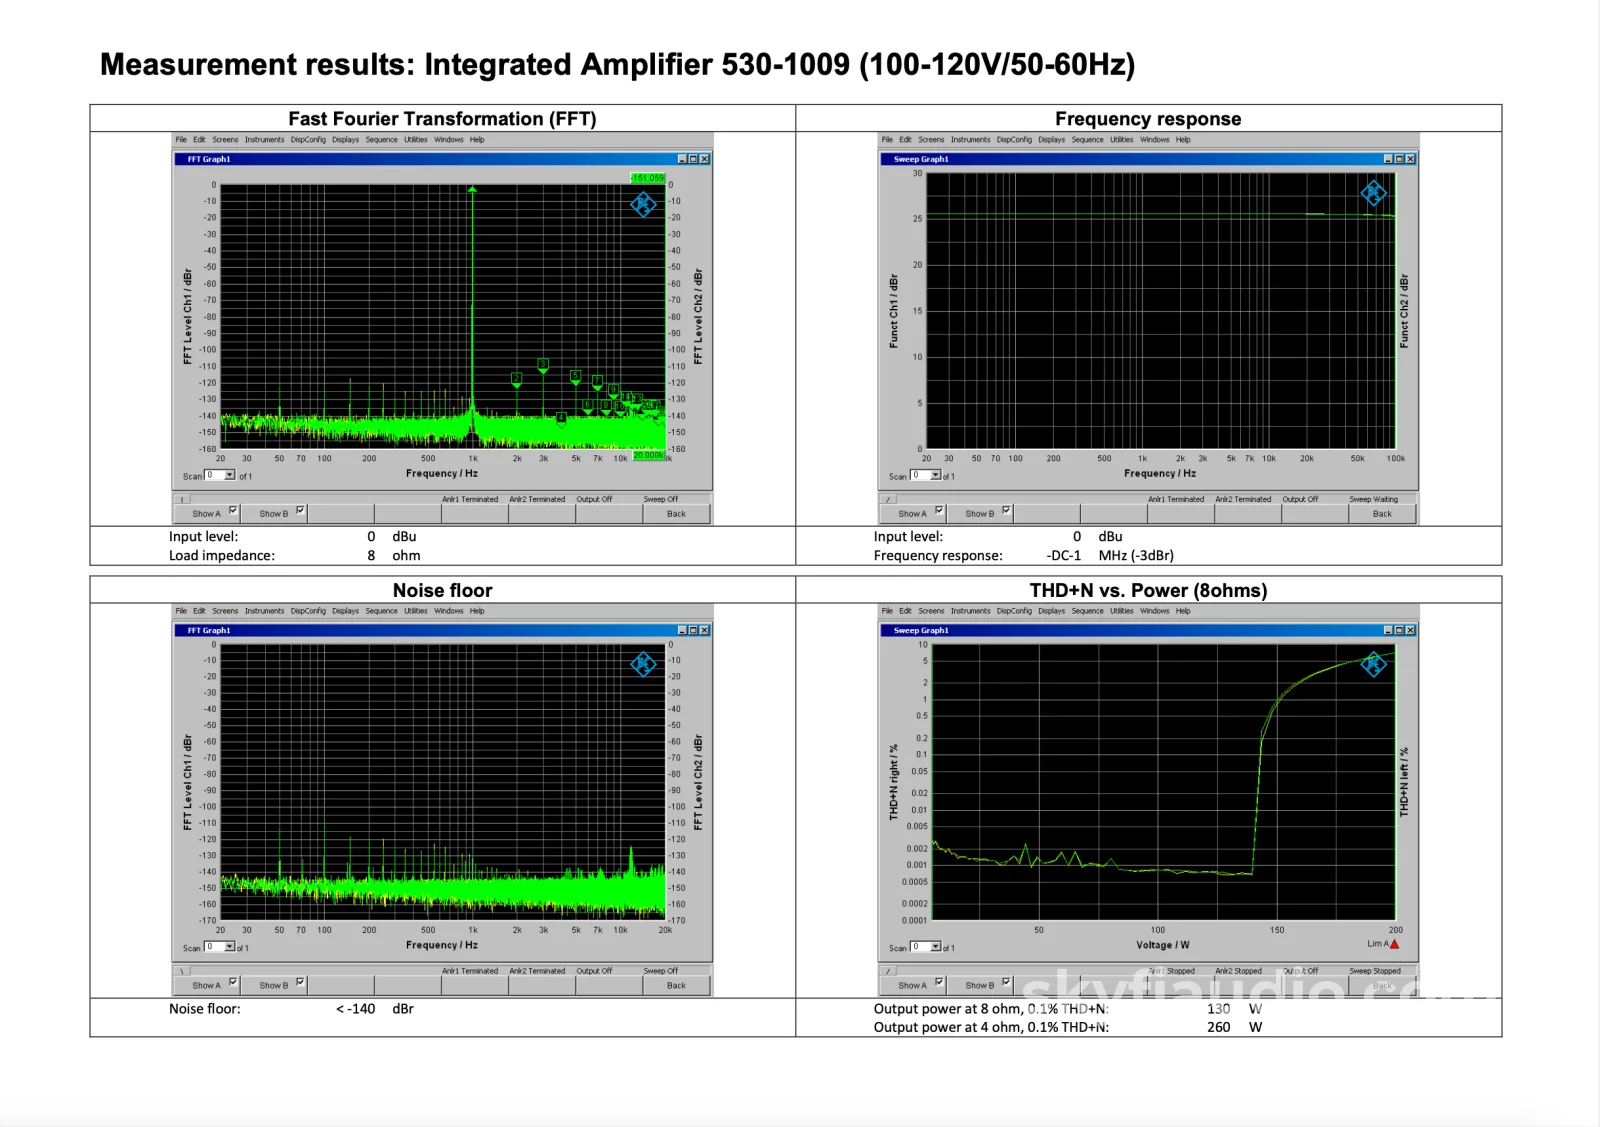Click the 20.000k frequency cursor label
The width and height of the screenshot is (1600, 1127).
click(648, 456)
